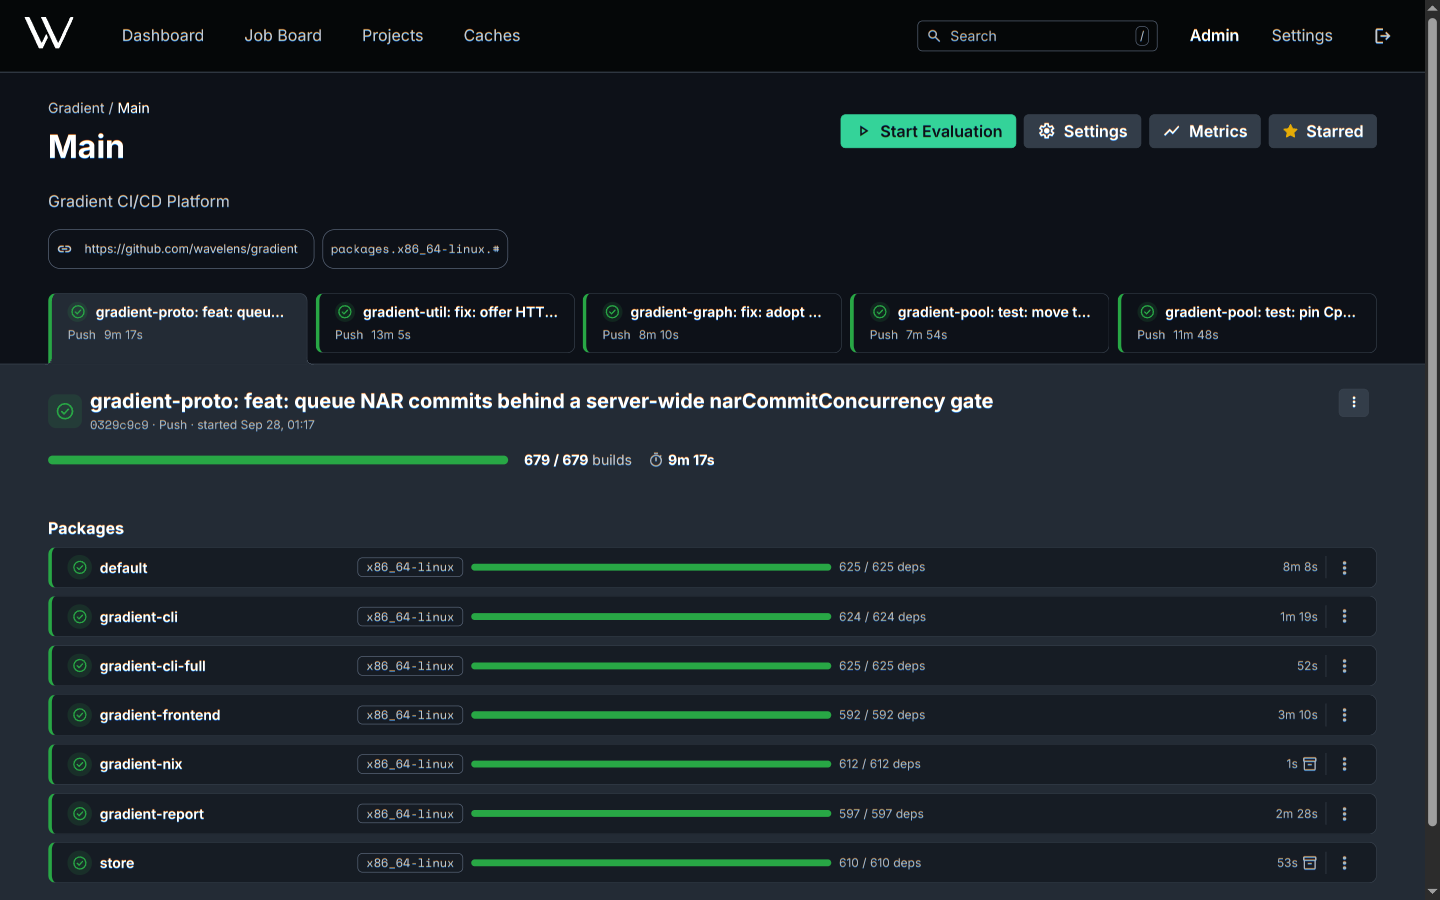
Task: Open kebab menu for default package
Action: [1344, 568]
